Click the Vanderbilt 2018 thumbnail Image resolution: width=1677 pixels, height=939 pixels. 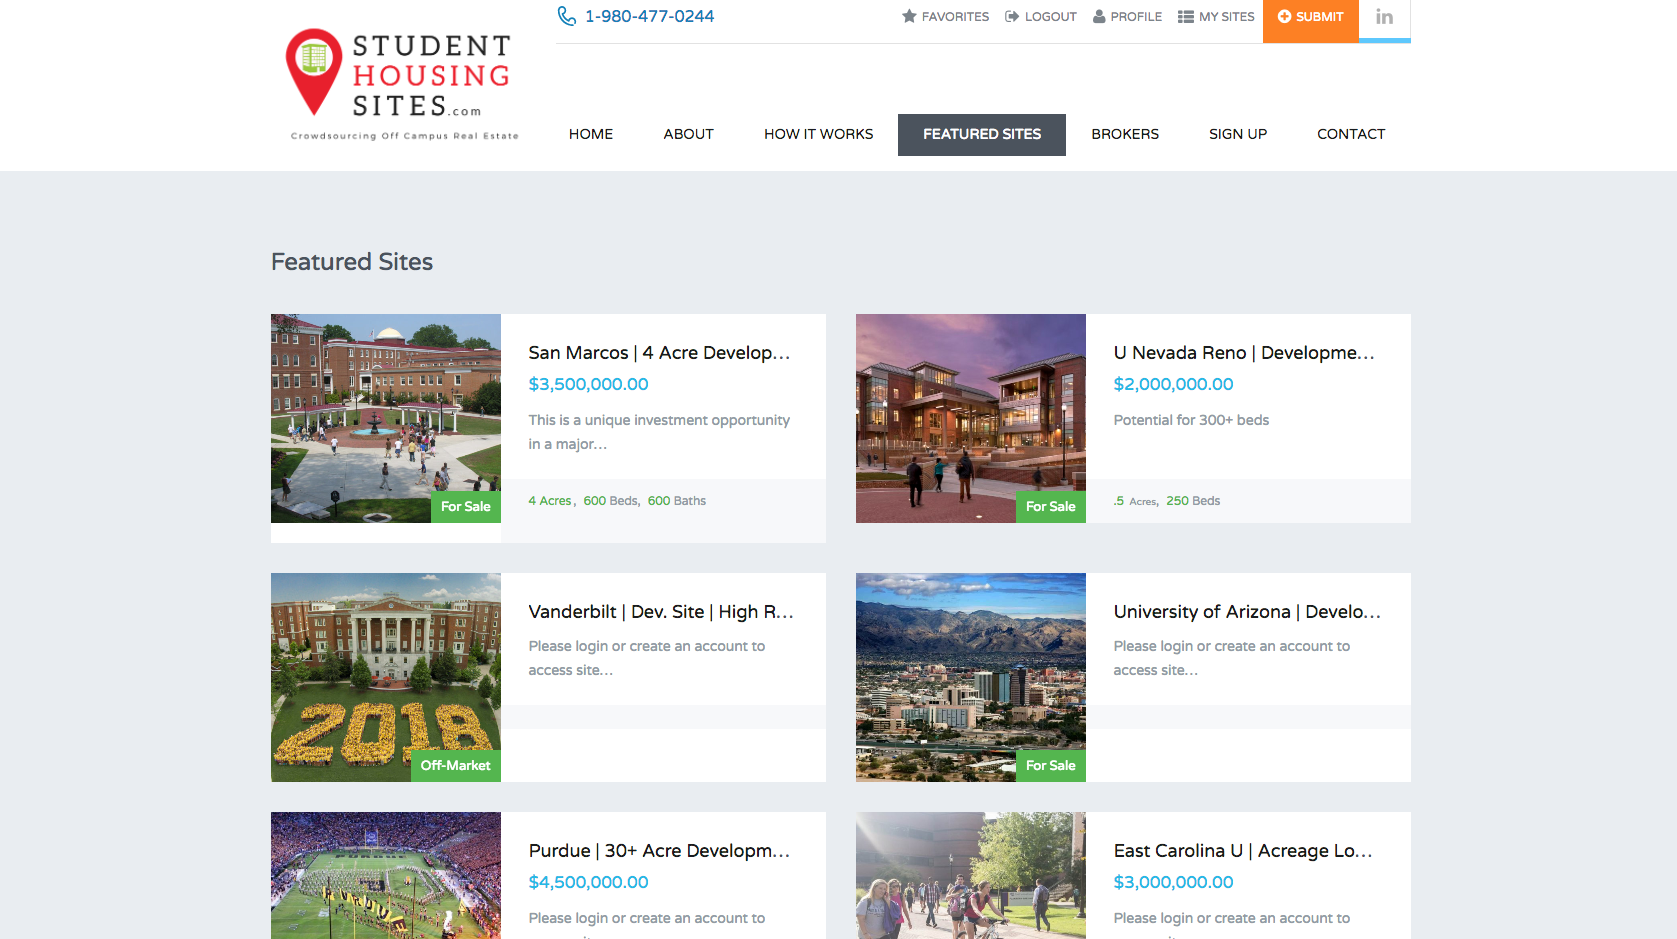pos(386,677)
